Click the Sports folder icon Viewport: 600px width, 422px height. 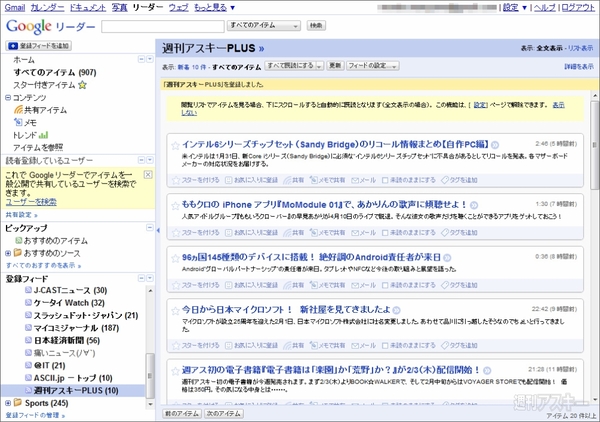(x=18, y=402)
